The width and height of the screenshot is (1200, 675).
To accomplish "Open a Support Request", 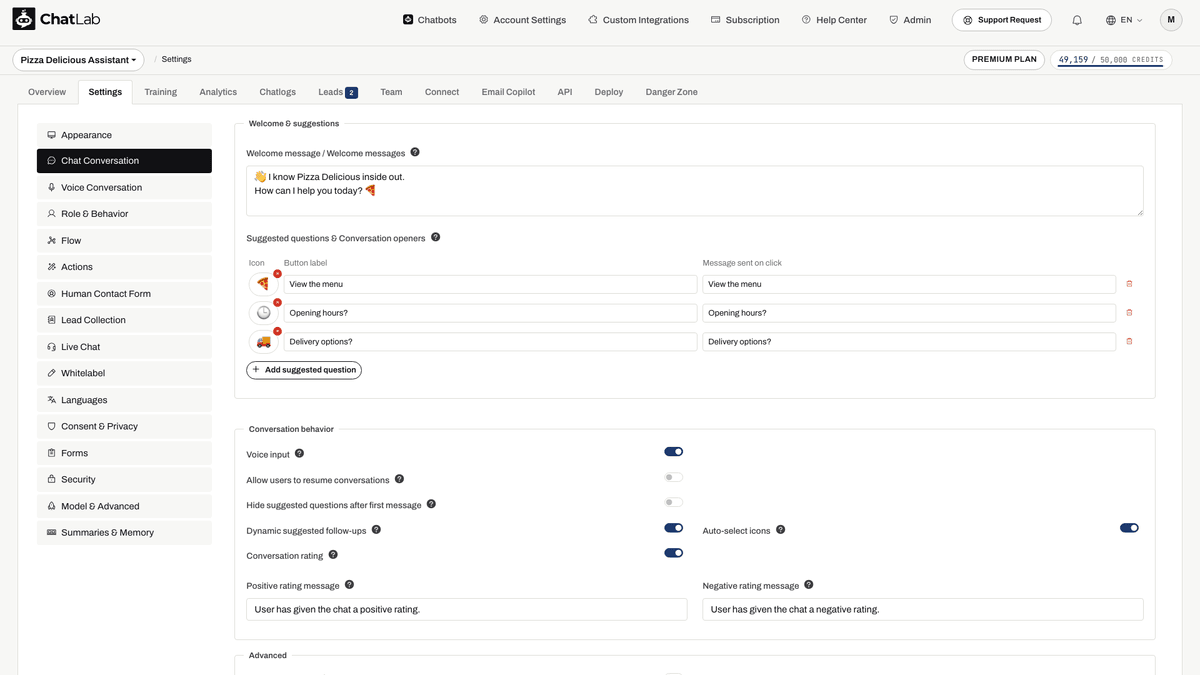I will (x=1002, y=20).
